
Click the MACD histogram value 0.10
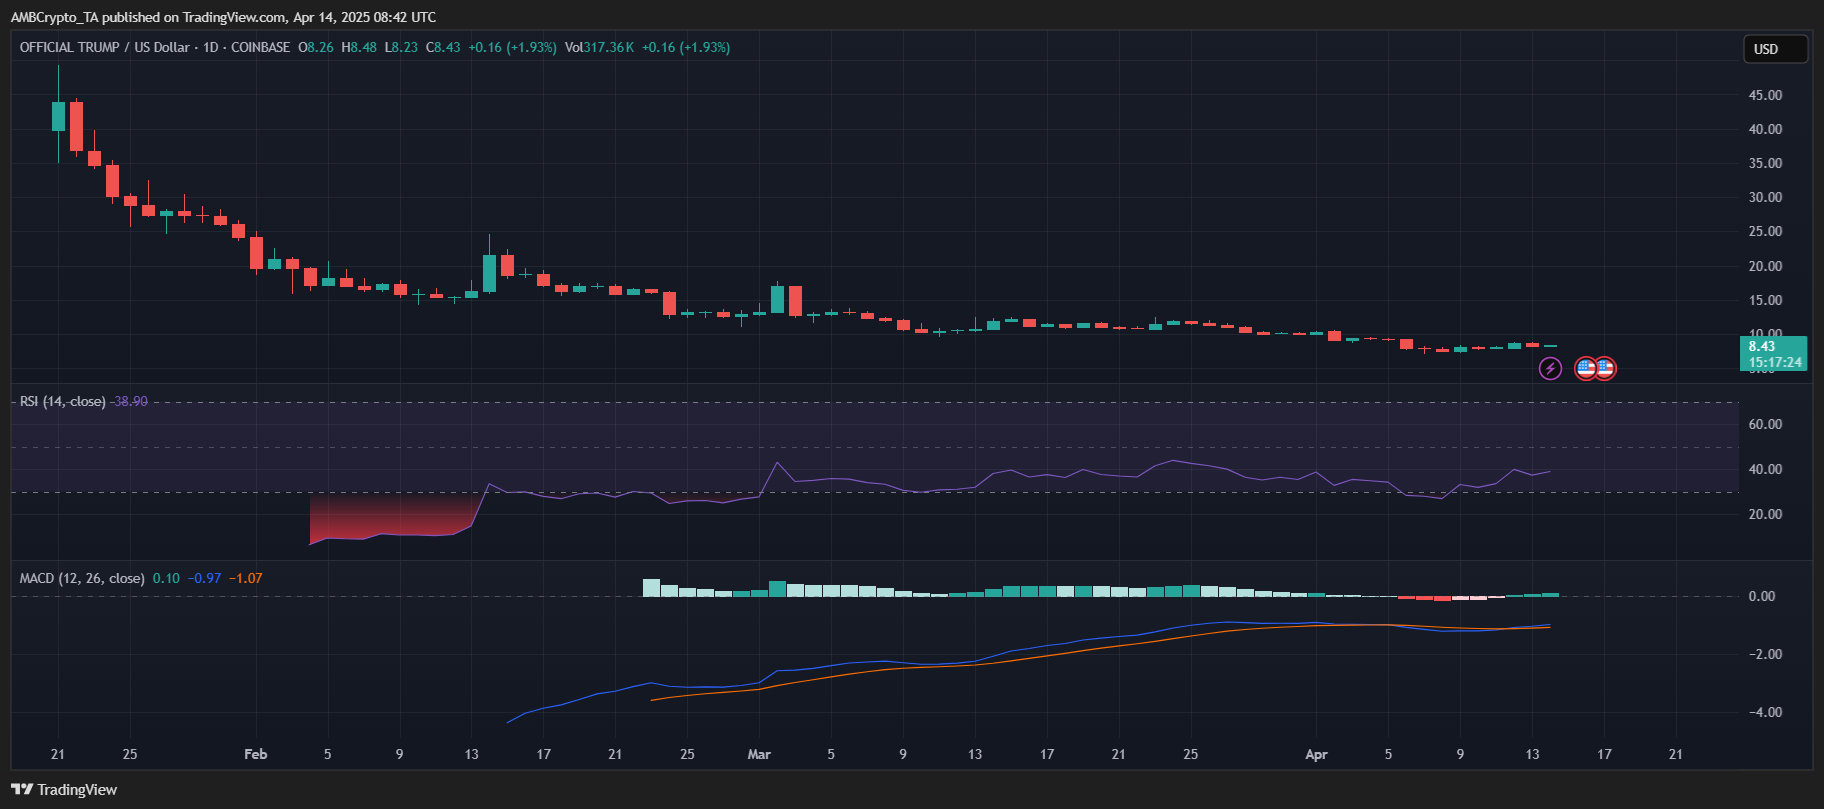pyautogui.click(x=166, y=578)
